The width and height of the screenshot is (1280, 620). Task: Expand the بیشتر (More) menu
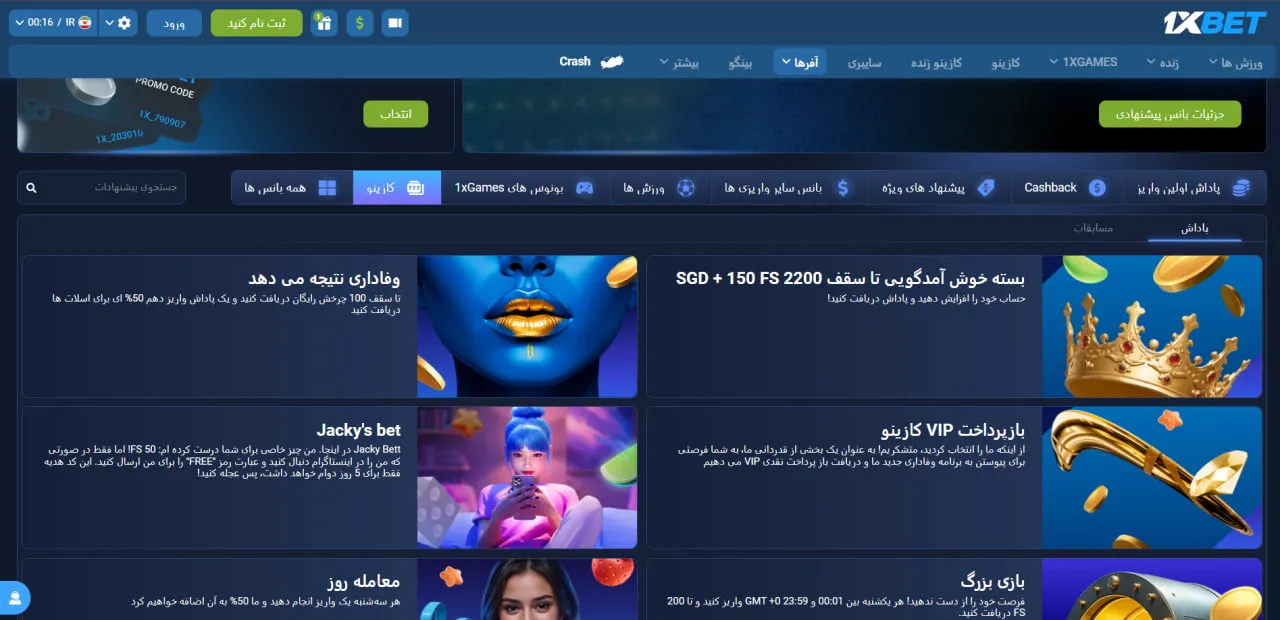679,63
